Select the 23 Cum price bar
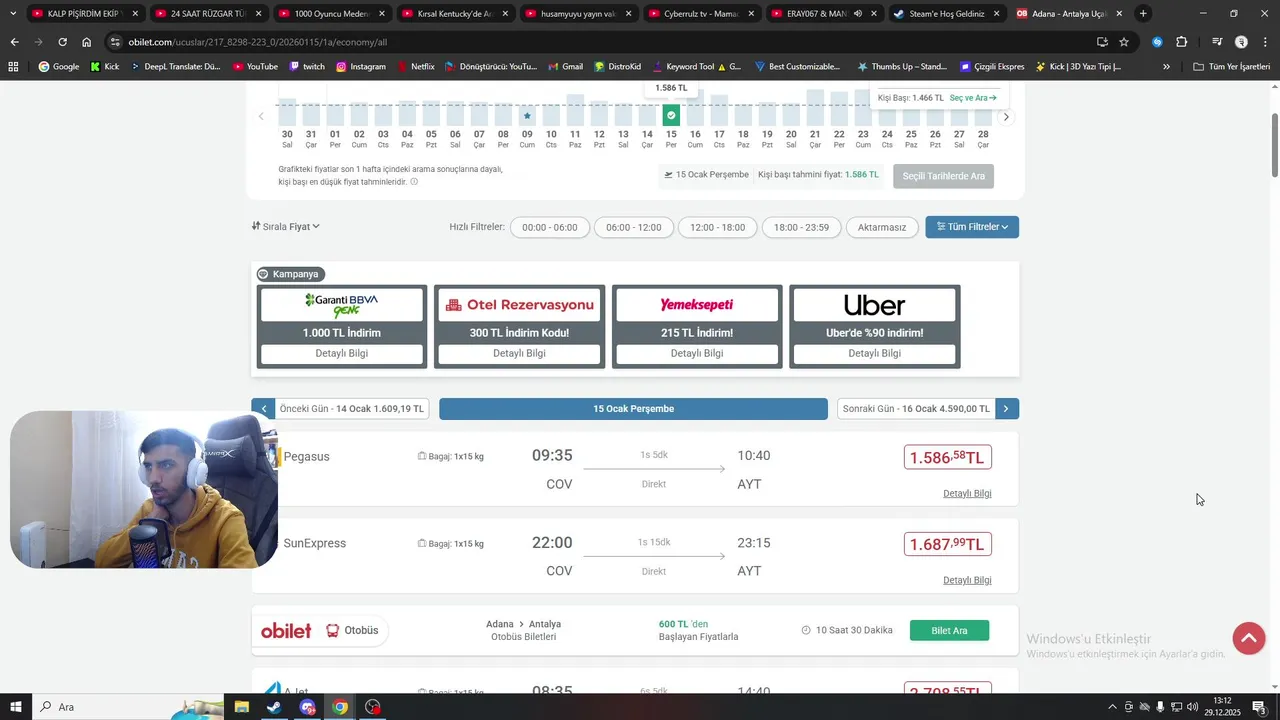This screenshot has width=1280, height=720. point(863,108)
